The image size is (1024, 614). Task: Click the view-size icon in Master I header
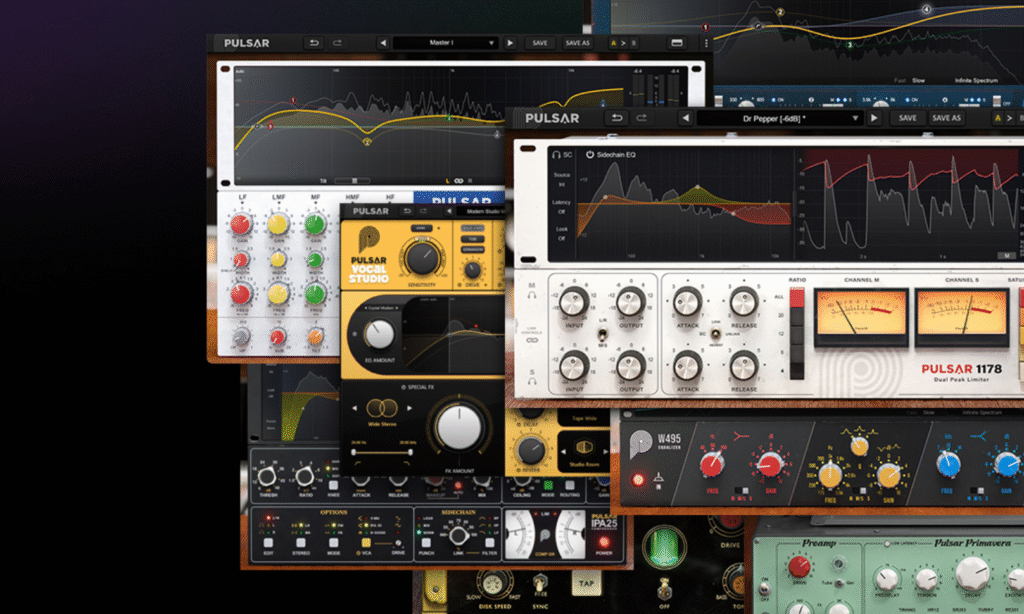[x=677, y=43]
